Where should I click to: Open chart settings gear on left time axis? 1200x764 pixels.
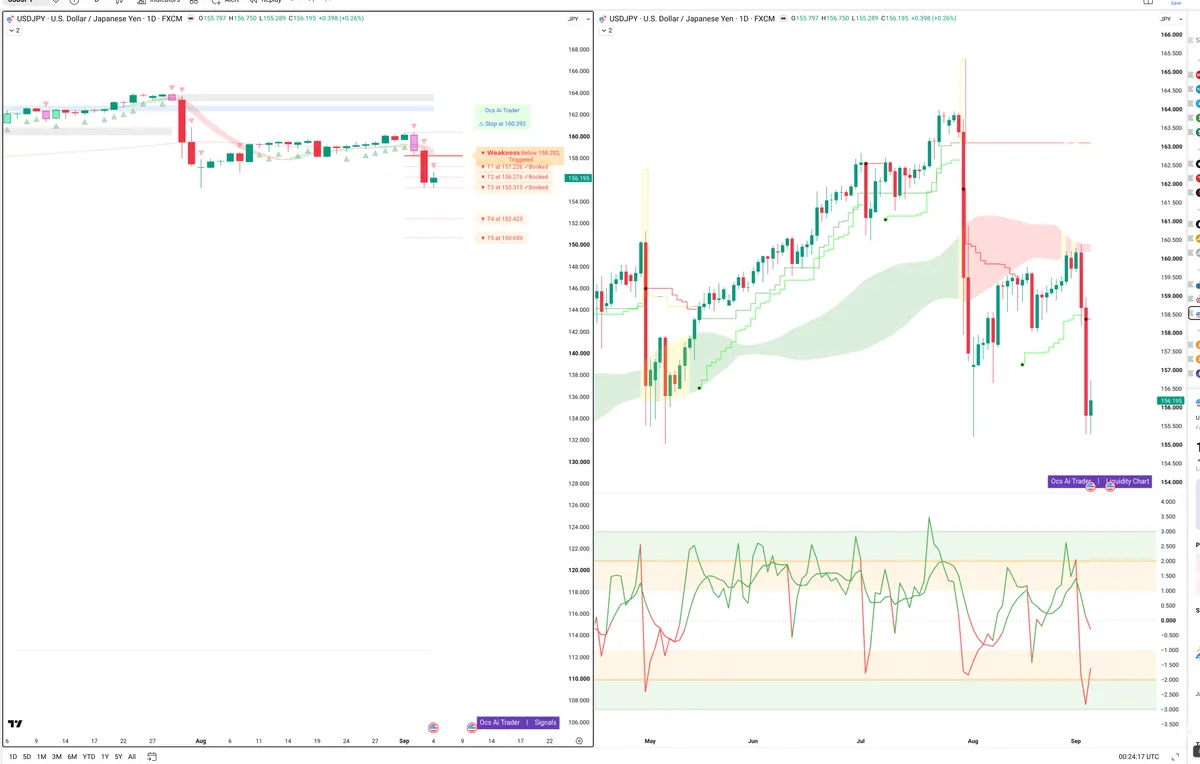tap(579, 741)
